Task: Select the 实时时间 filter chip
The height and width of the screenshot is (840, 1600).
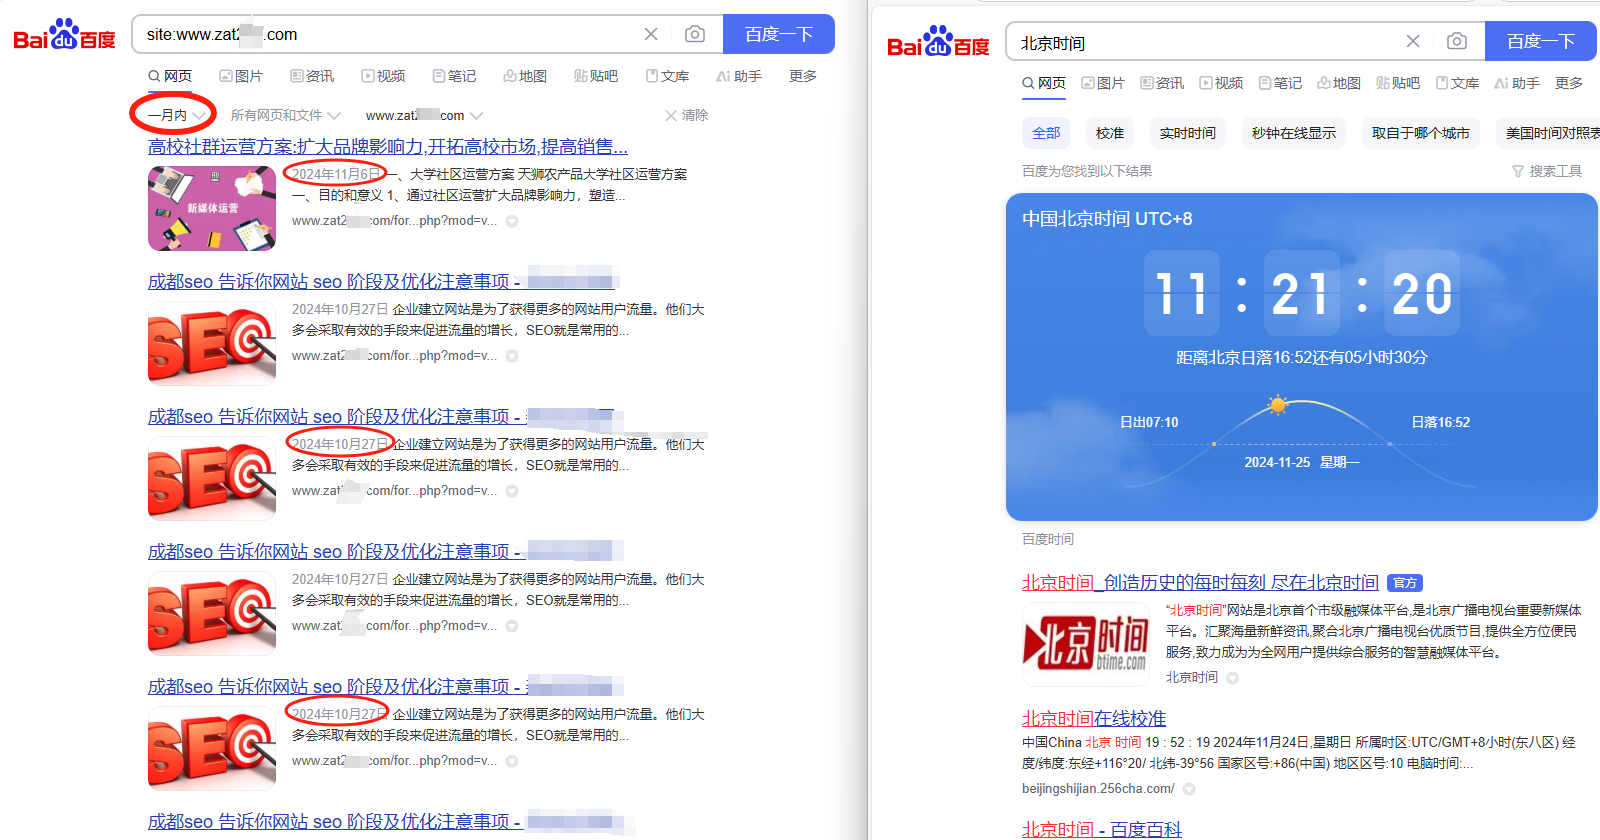Action: (1188, 133)
